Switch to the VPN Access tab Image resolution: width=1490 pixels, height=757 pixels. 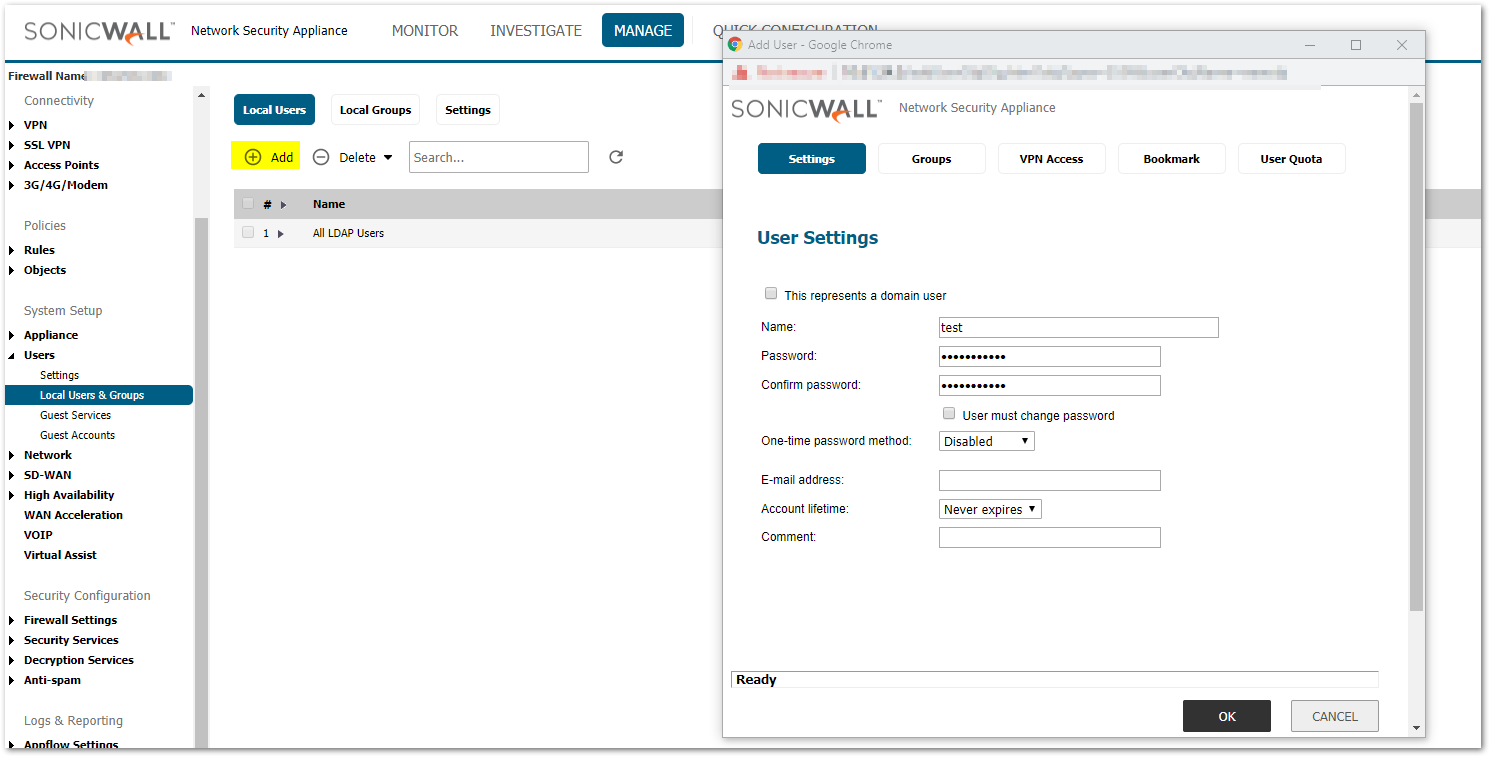(x=1051, y=159)
